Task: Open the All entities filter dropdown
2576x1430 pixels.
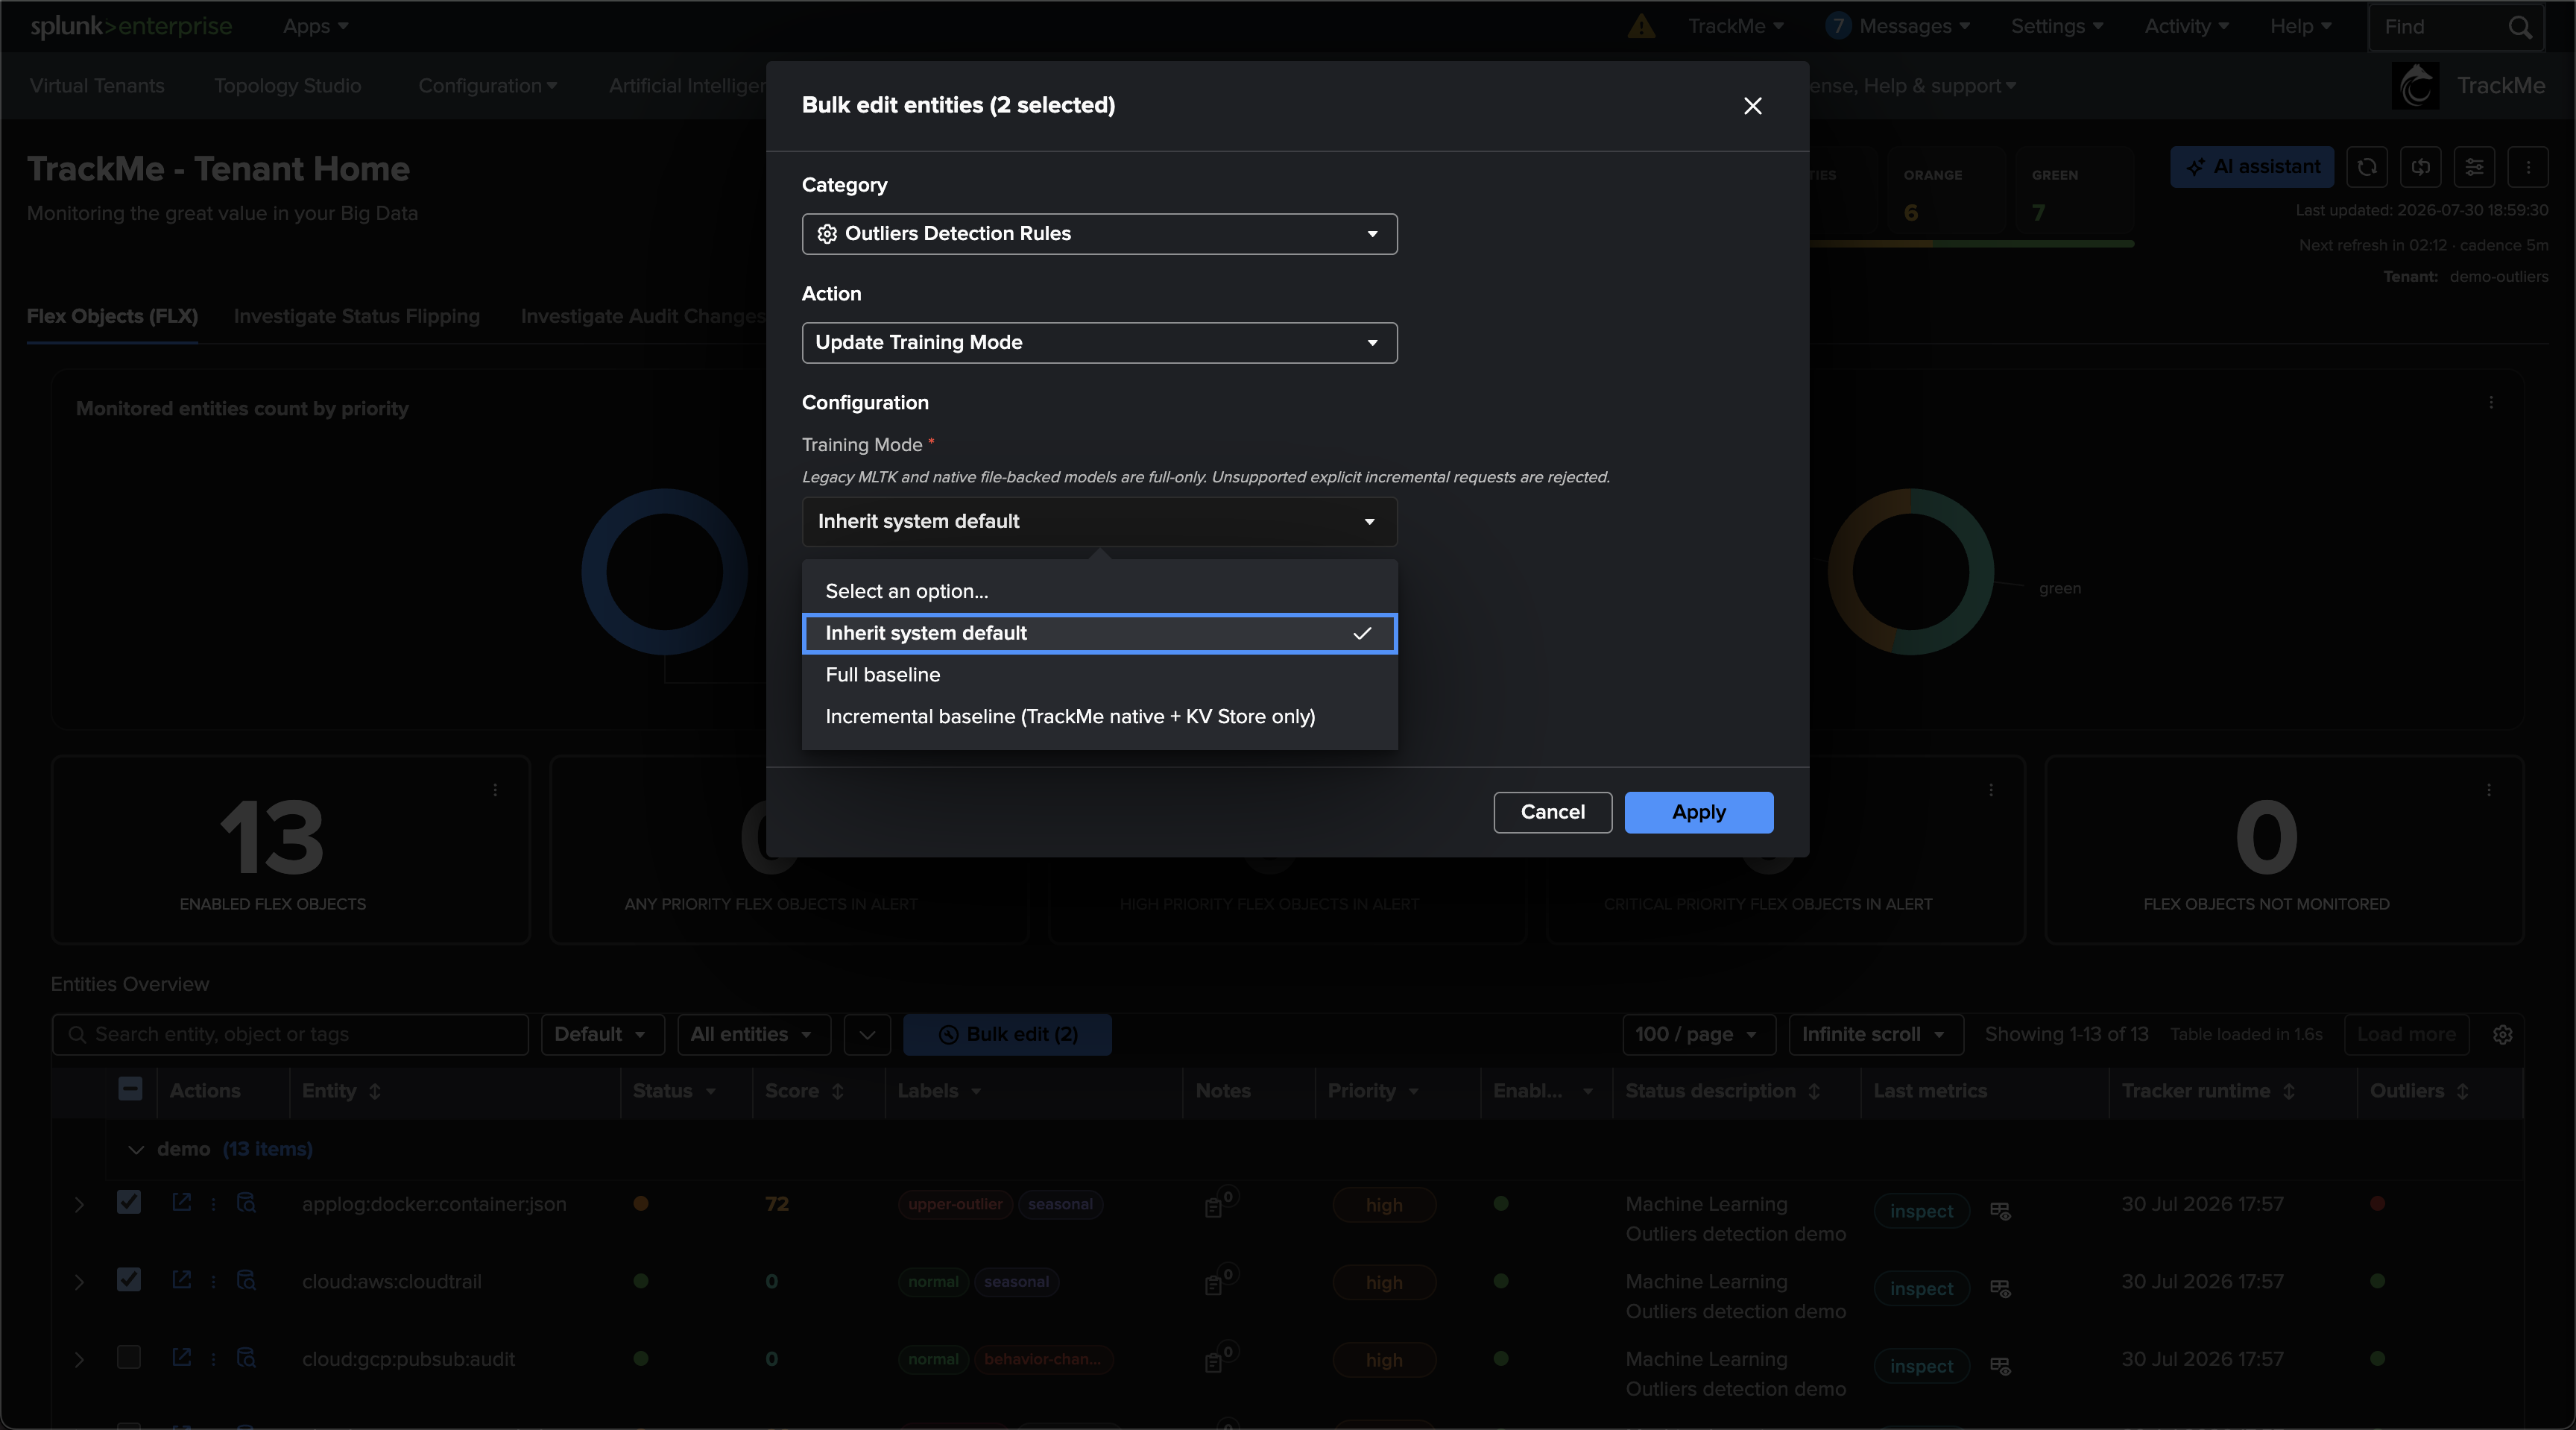Action: coord(753,1035)
